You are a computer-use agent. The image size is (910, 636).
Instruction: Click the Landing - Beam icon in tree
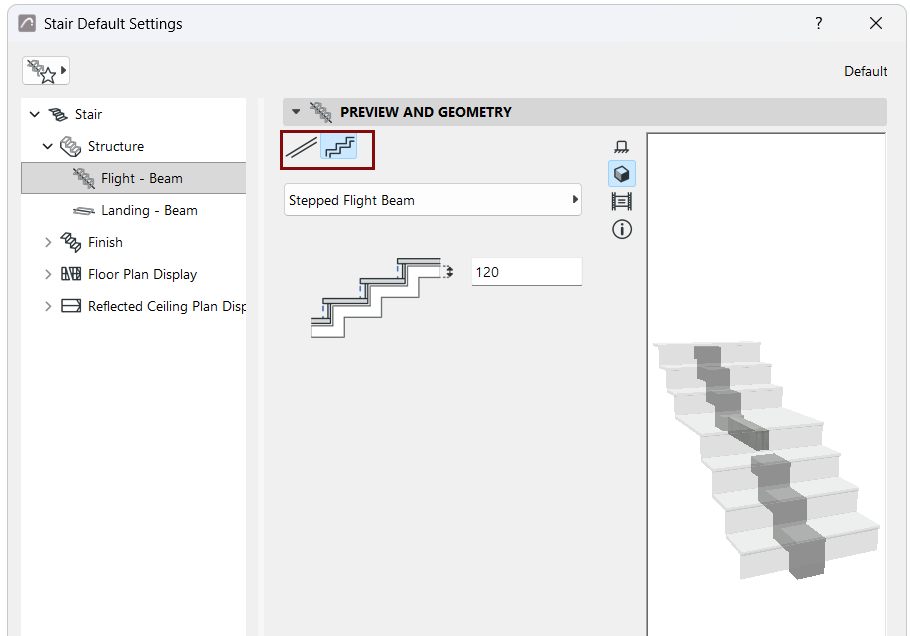click(84, 211)
